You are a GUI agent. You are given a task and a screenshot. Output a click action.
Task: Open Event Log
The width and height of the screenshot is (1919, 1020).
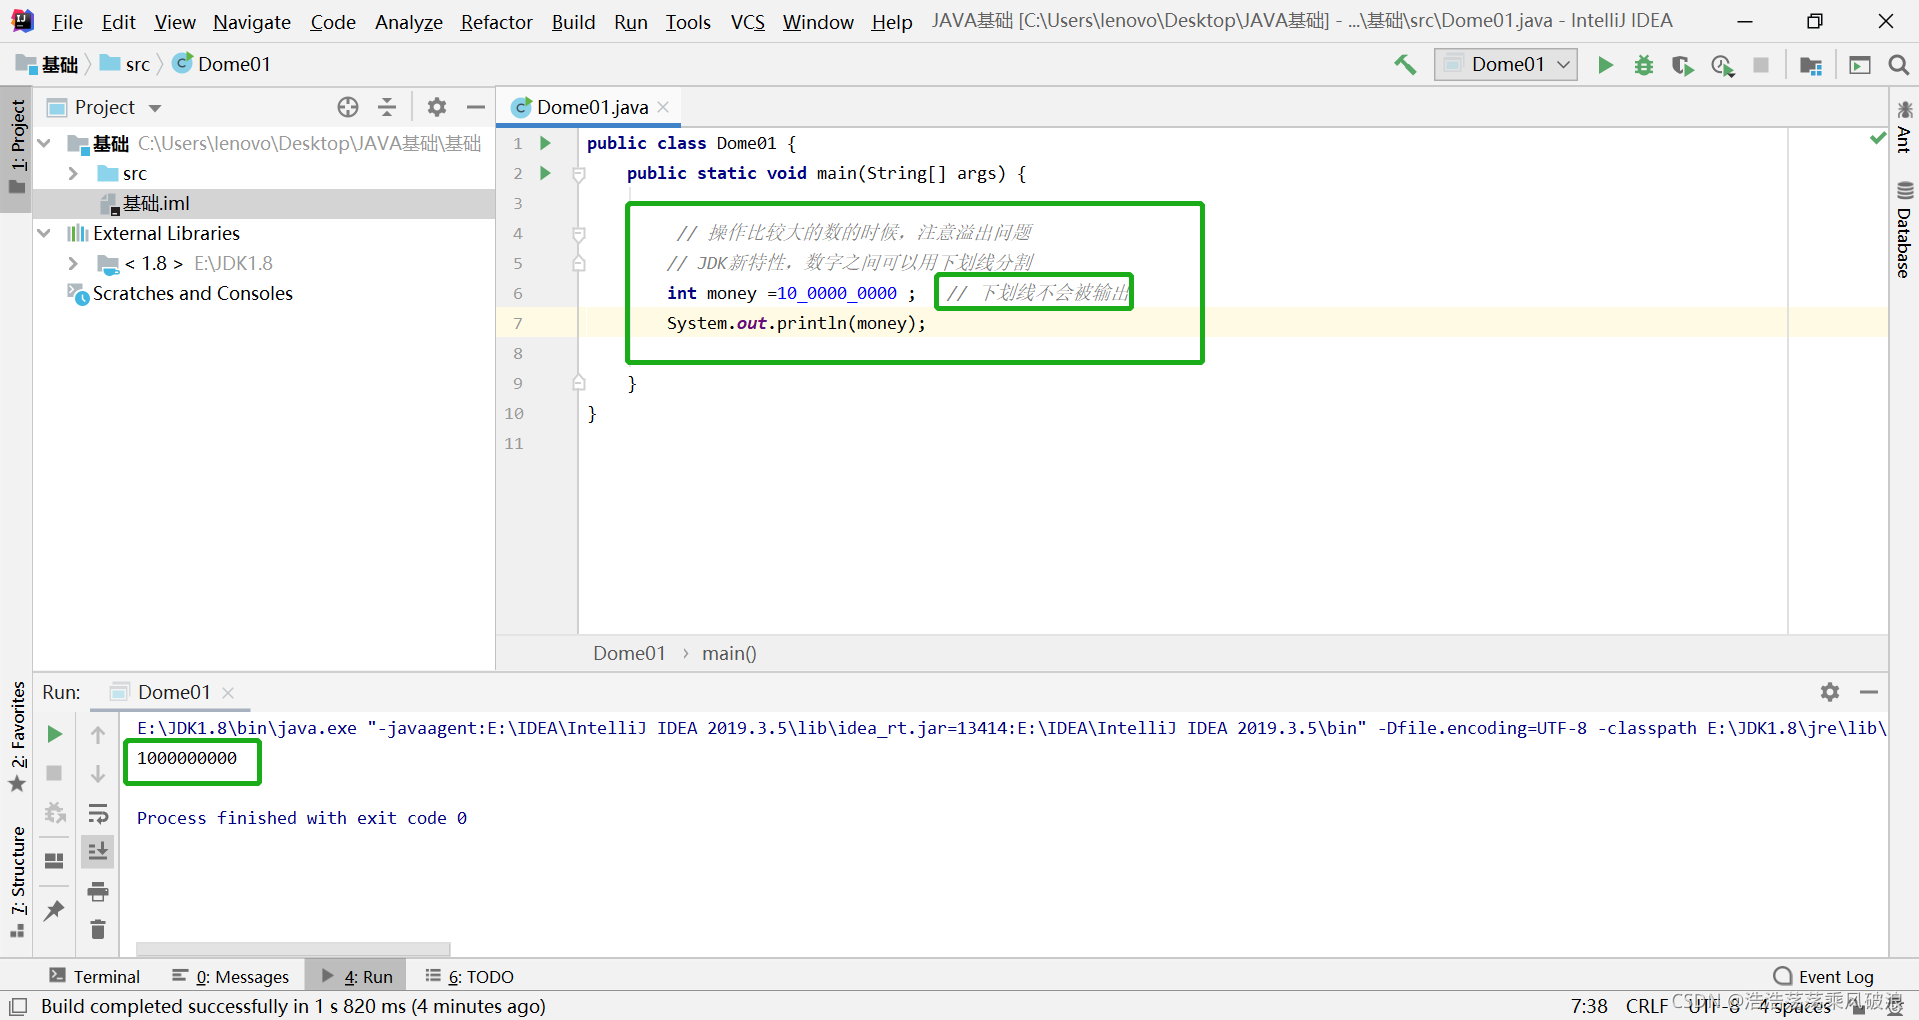click(x=1824, y=977)
